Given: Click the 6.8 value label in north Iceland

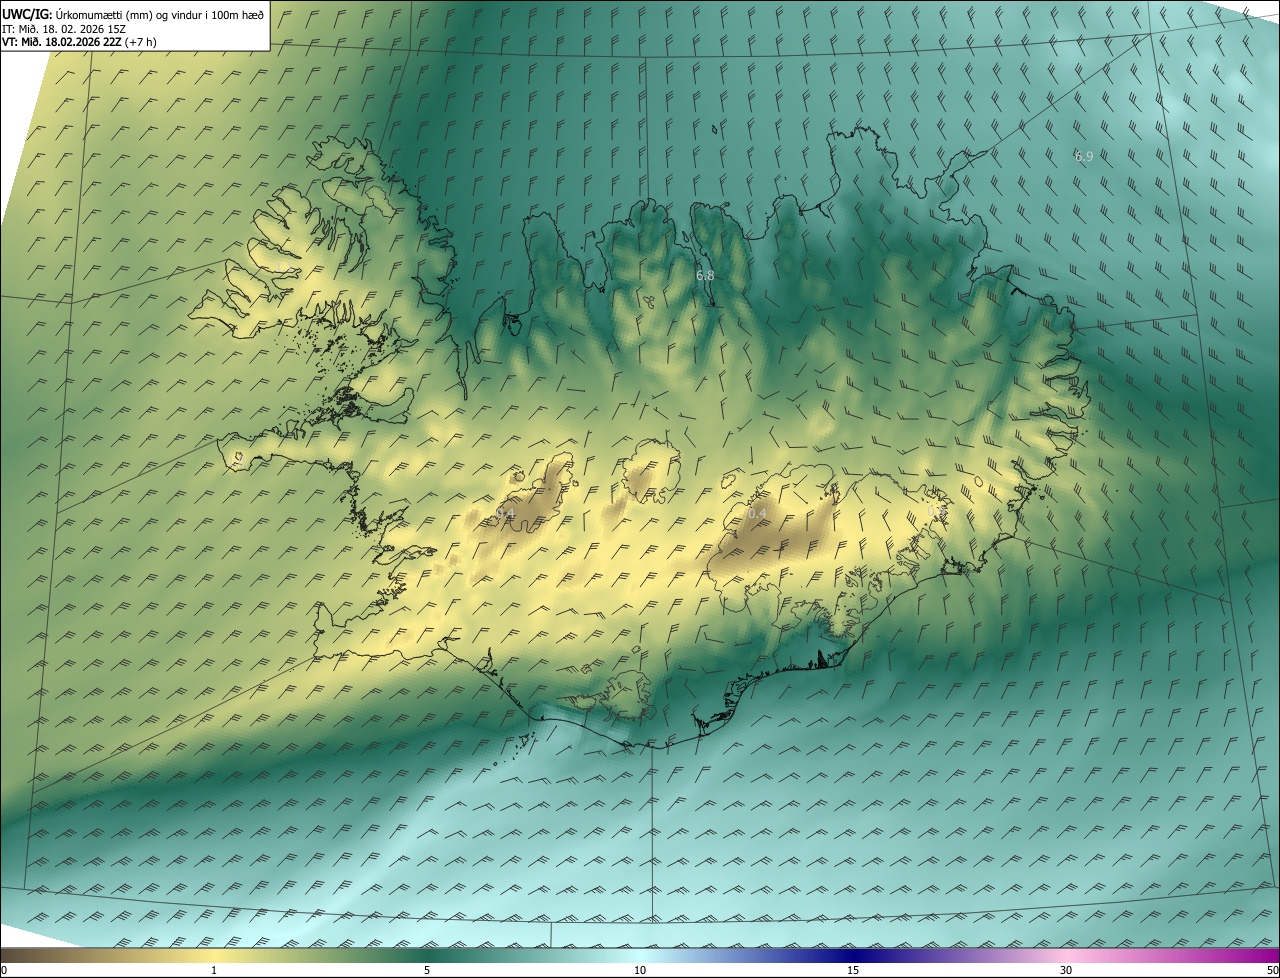Looking at the screenshot, I should 705,275.
